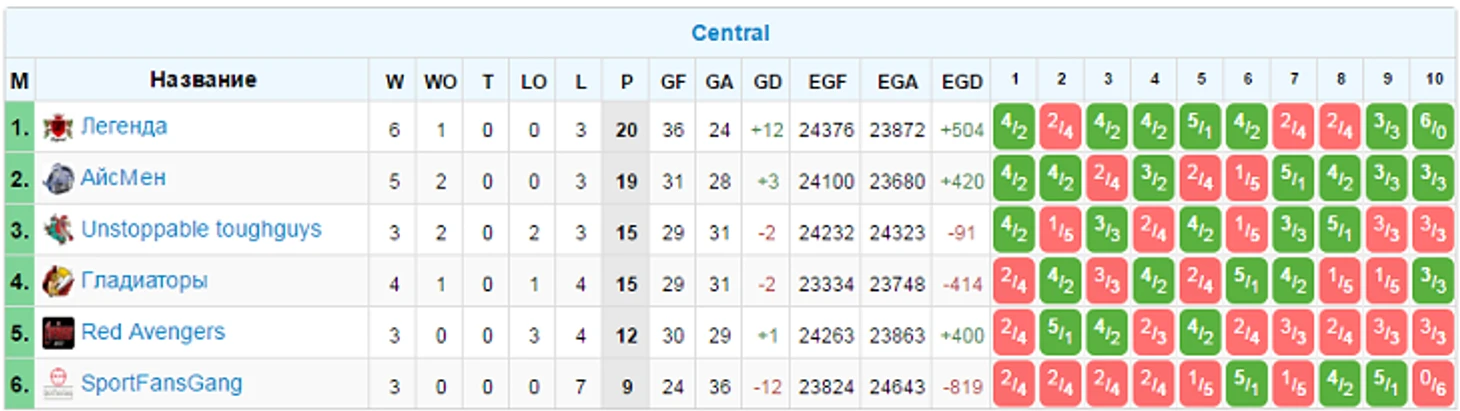
Task: Click SportFansGang's round 10 result 0/6
Action: (x=1432, y=385)
